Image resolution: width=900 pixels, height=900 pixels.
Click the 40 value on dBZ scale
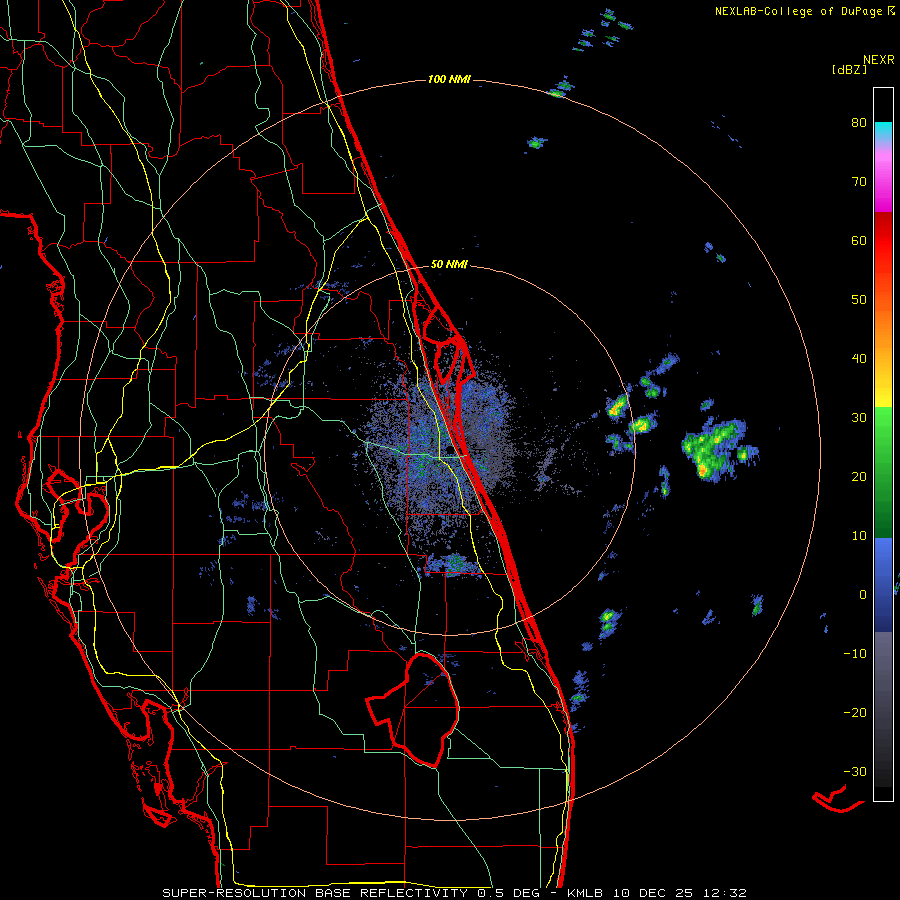859,359
